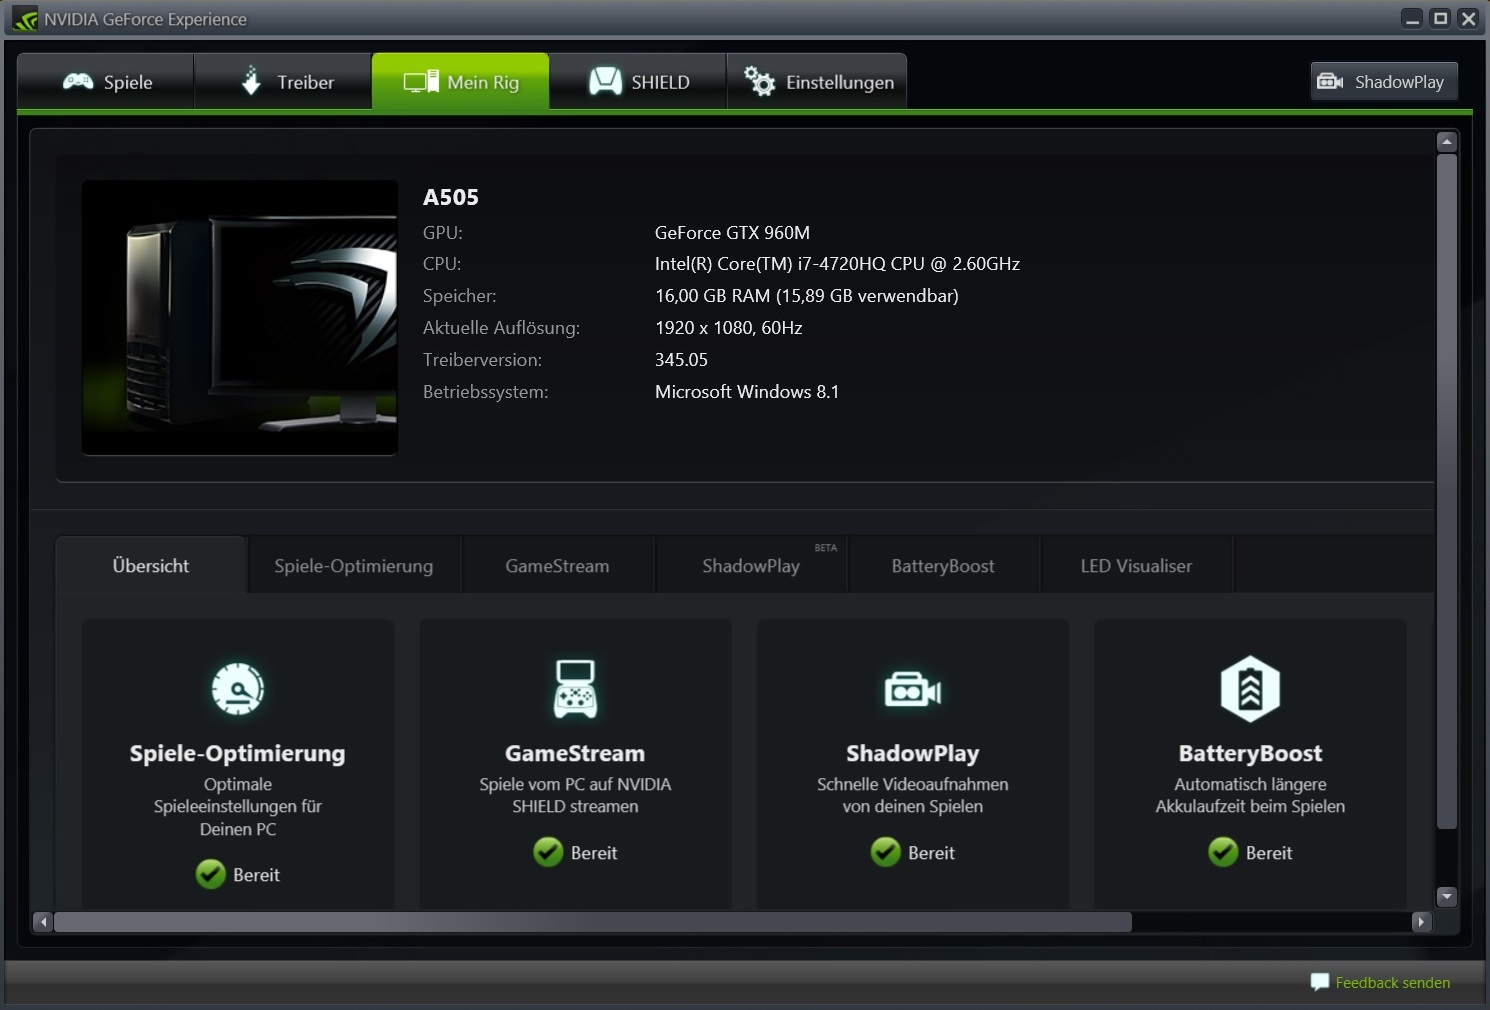Click the Spiele-Optimierung card title

coord(238,753)
